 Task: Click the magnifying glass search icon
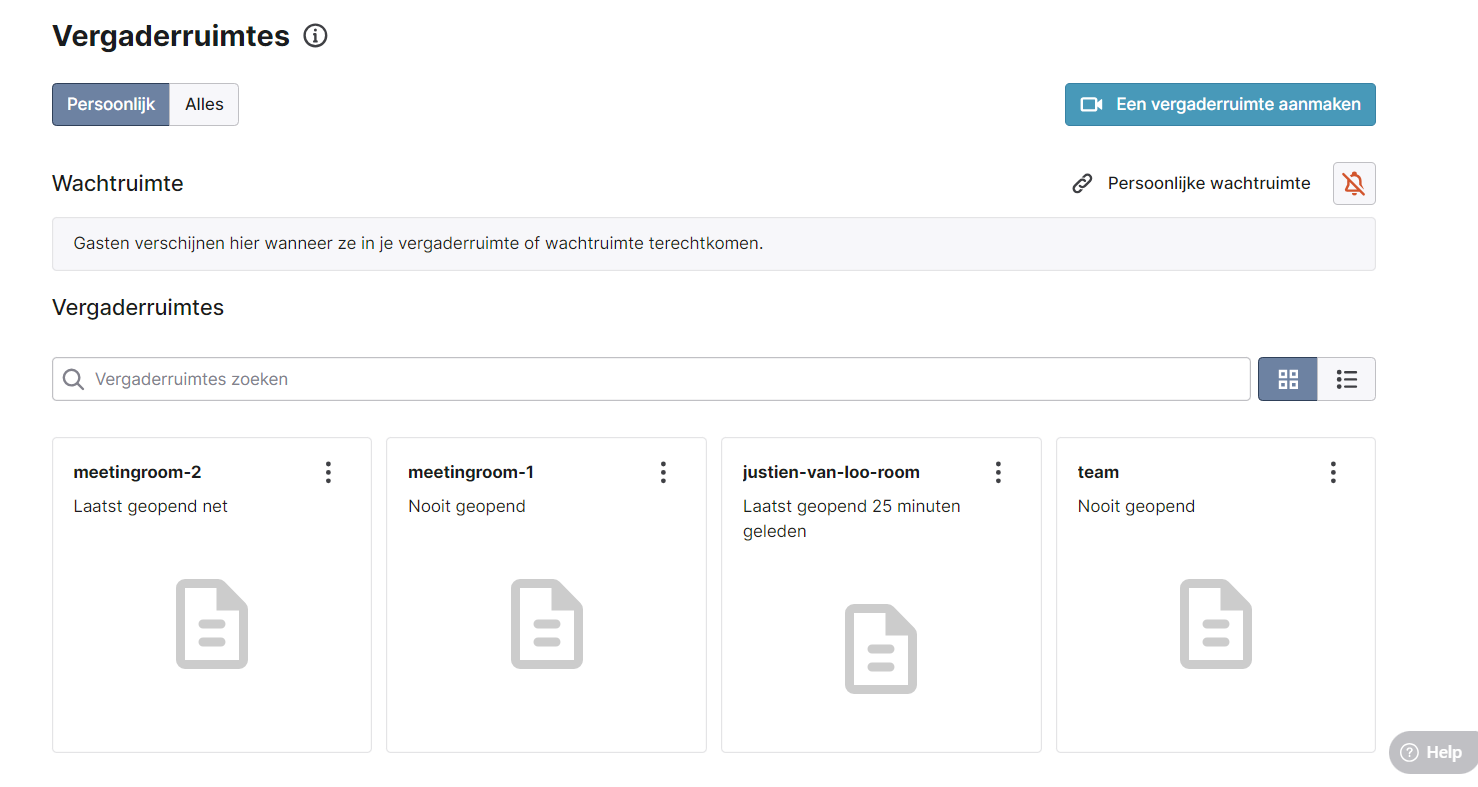73,379
